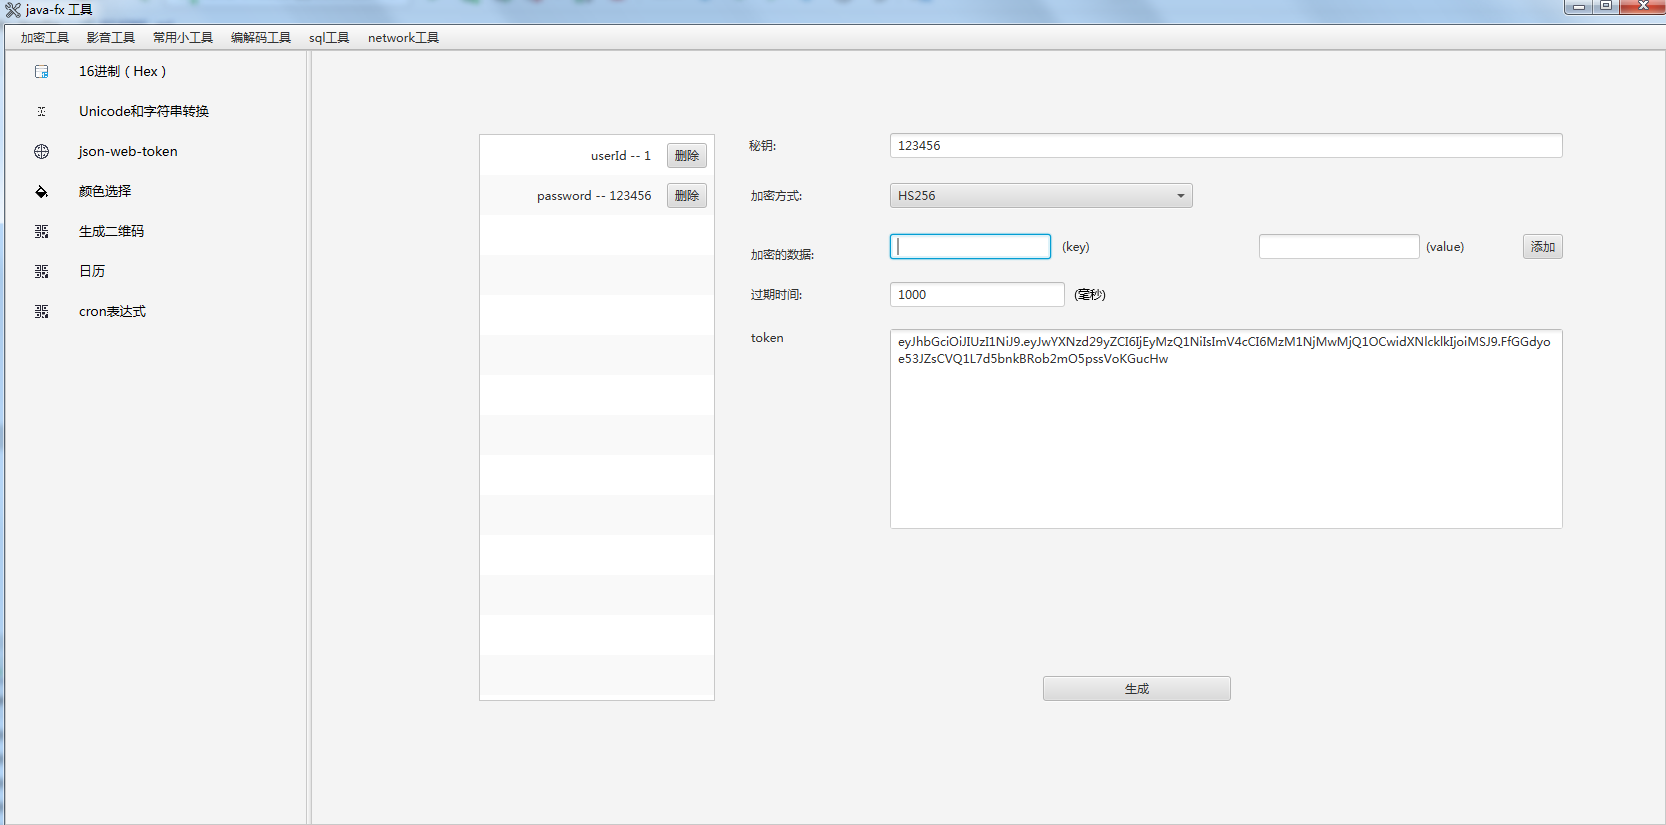Click the 添加 button
This screenshot has width=1666, height=825.
pos(1542,247)
